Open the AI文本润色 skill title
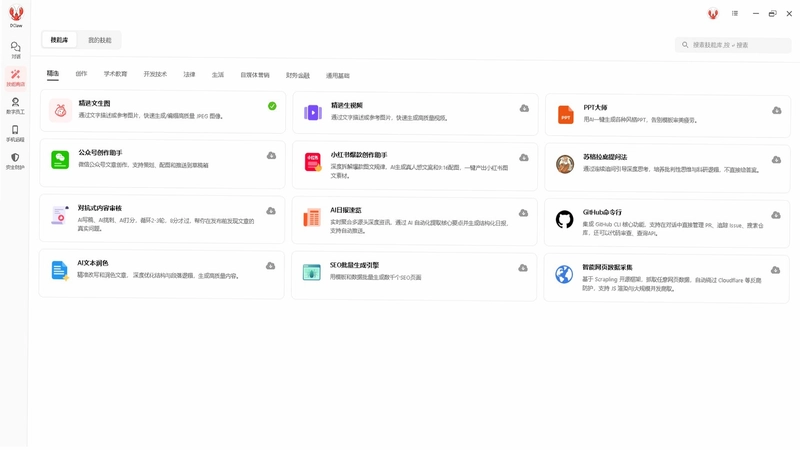800x450 pixels. coord(93,263)
